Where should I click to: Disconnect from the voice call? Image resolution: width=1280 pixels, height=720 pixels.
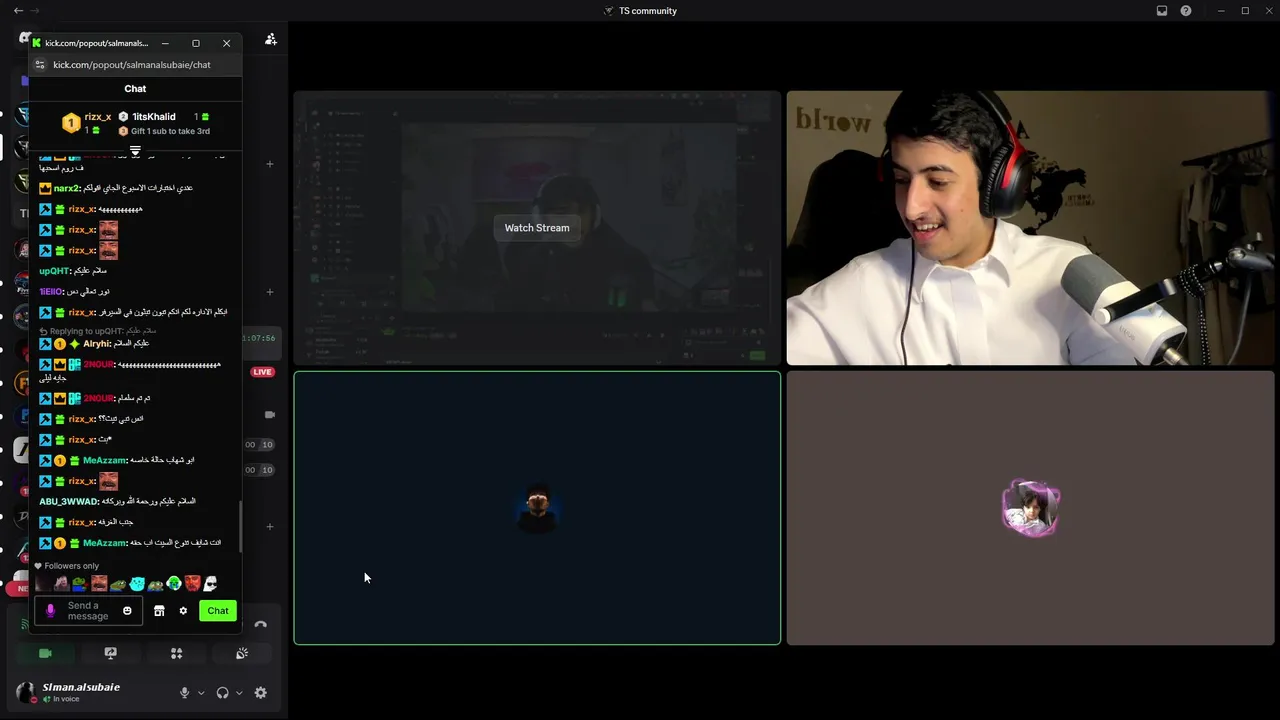pos(260,625)
